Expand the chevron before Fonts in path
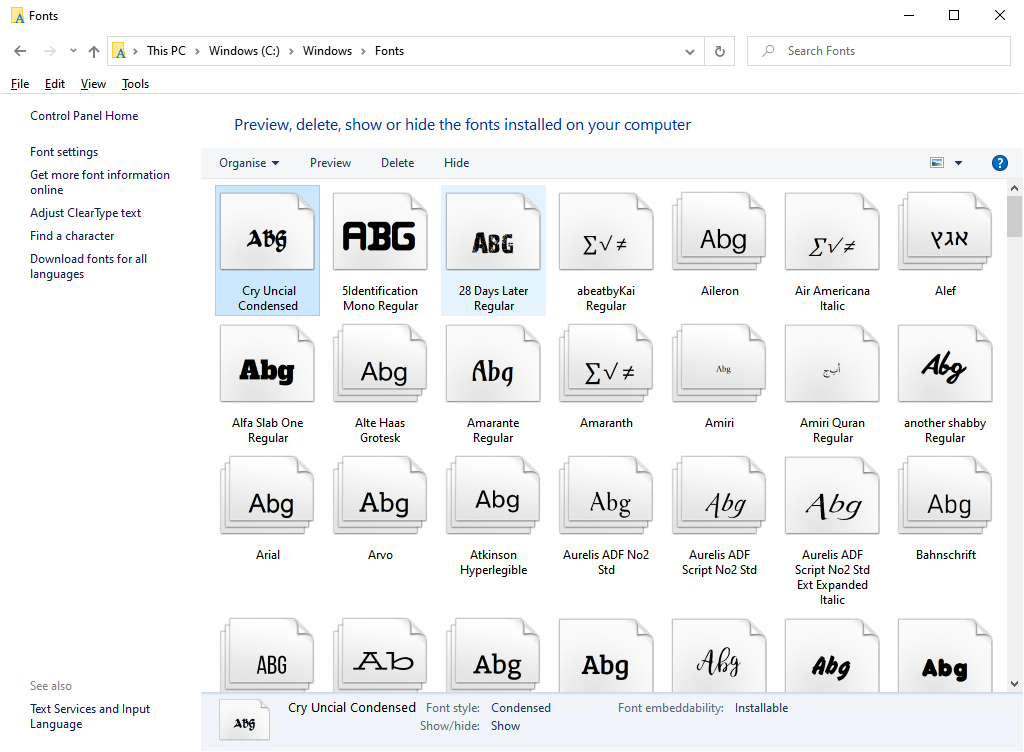Viewport: 1024px width, 752px height. tap(363, 51)
